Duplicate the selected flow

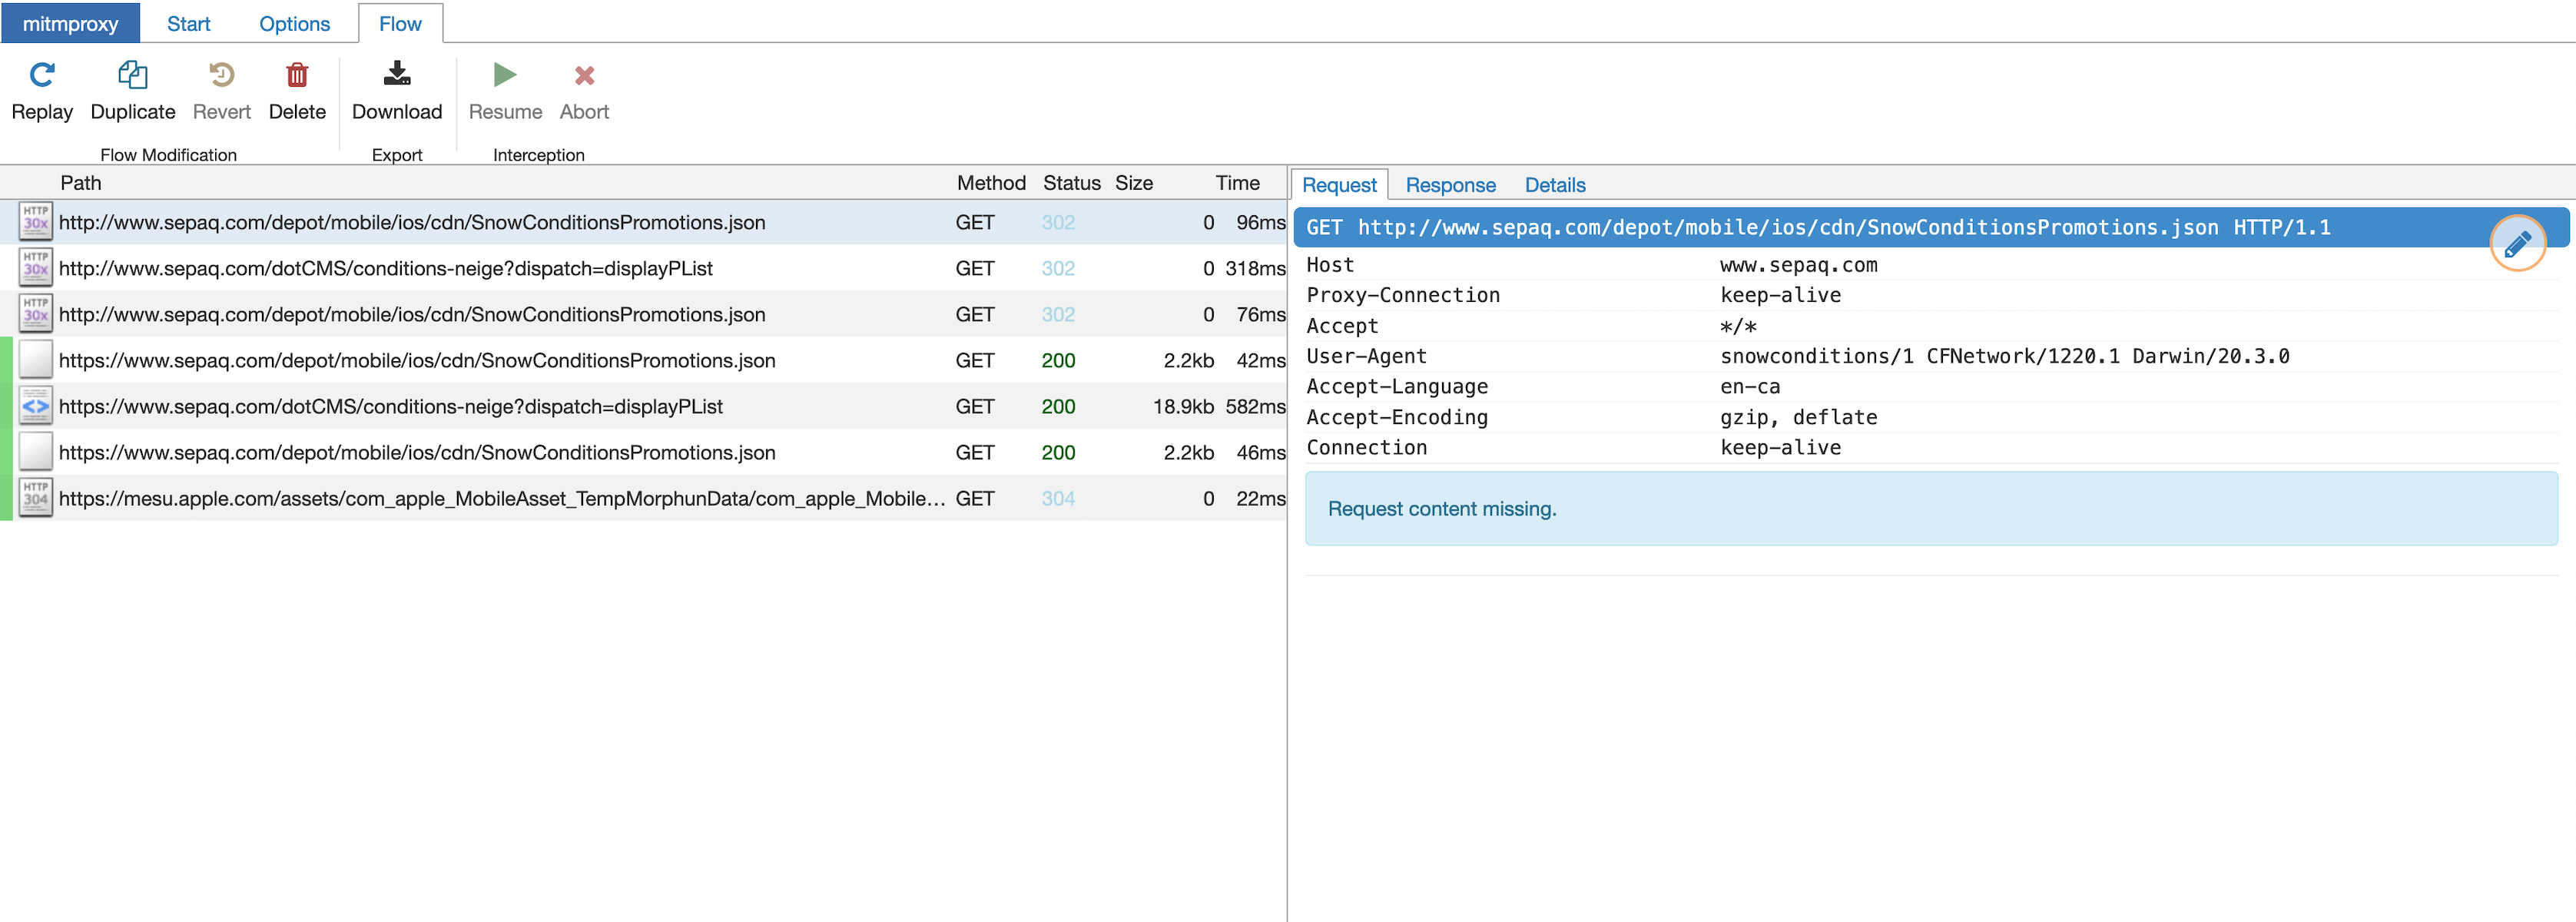click(x=133, y=75)
